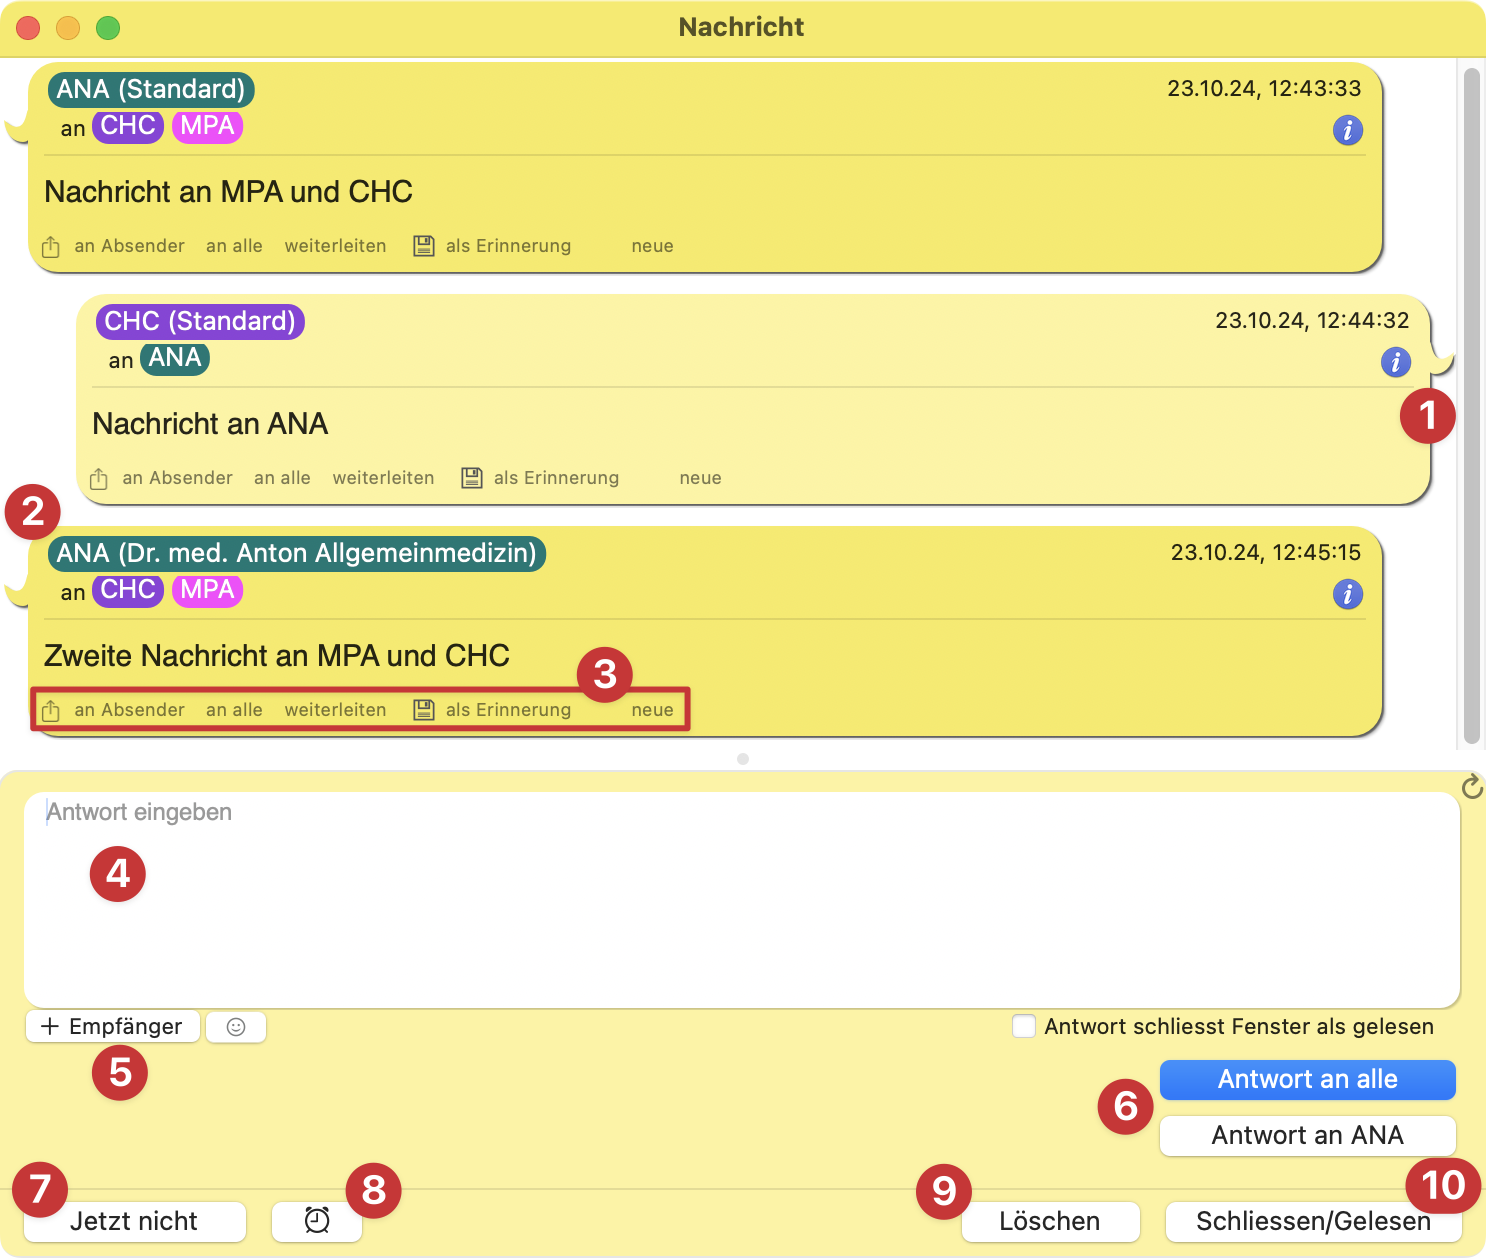Image resolution: width=1486 pixels, height=1258 pixels.
Task: Click save icon beside 'als Erinnerung' in first message
Action: pos(424,246)
